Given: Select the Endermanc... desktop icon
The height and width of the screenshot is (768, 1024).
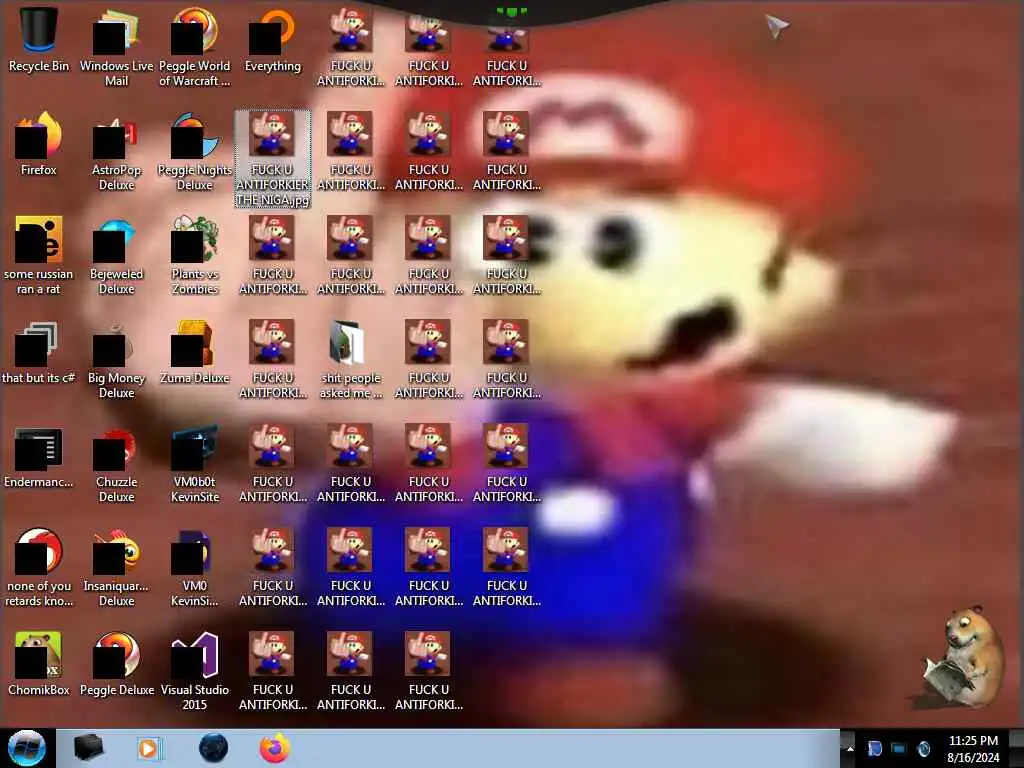Looking at the screenshot, I should click(39, 457).
